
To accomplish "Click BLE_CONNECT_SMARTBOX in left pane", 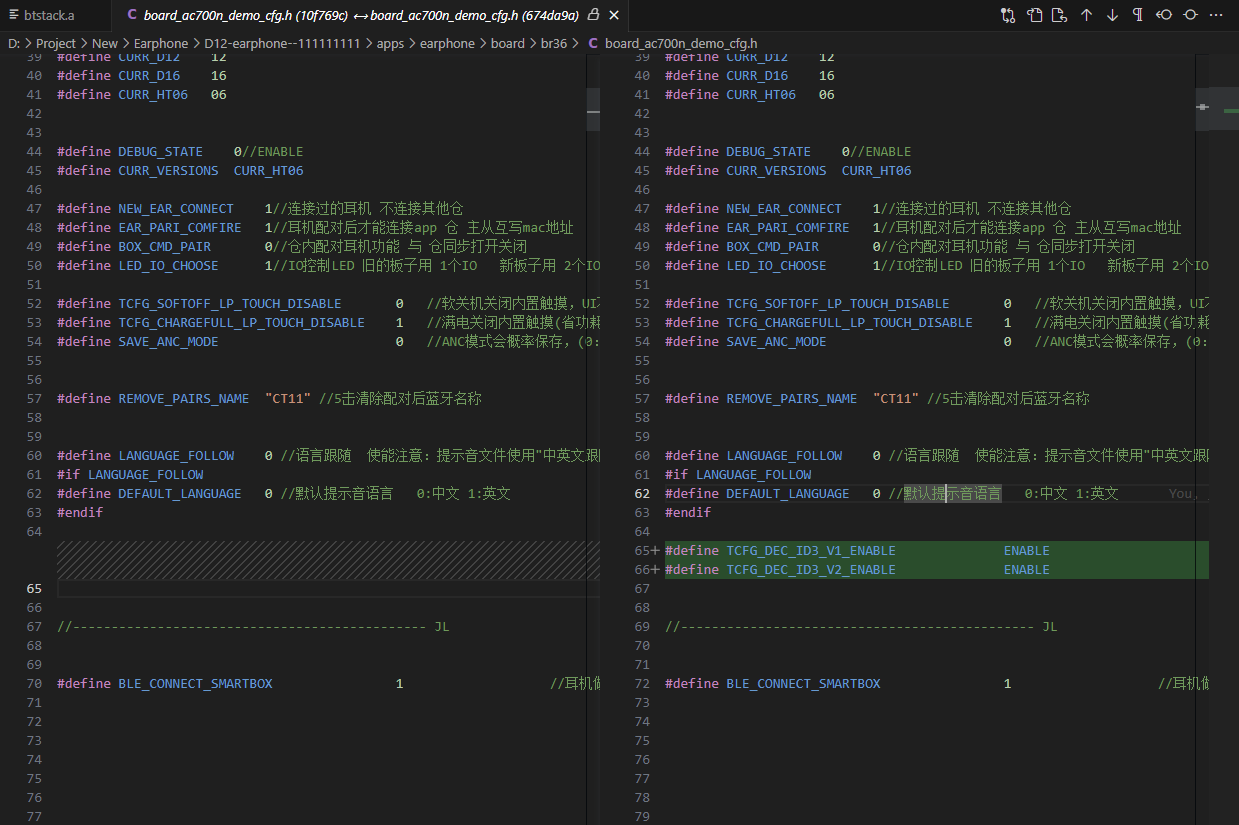I will coord(195,684).
